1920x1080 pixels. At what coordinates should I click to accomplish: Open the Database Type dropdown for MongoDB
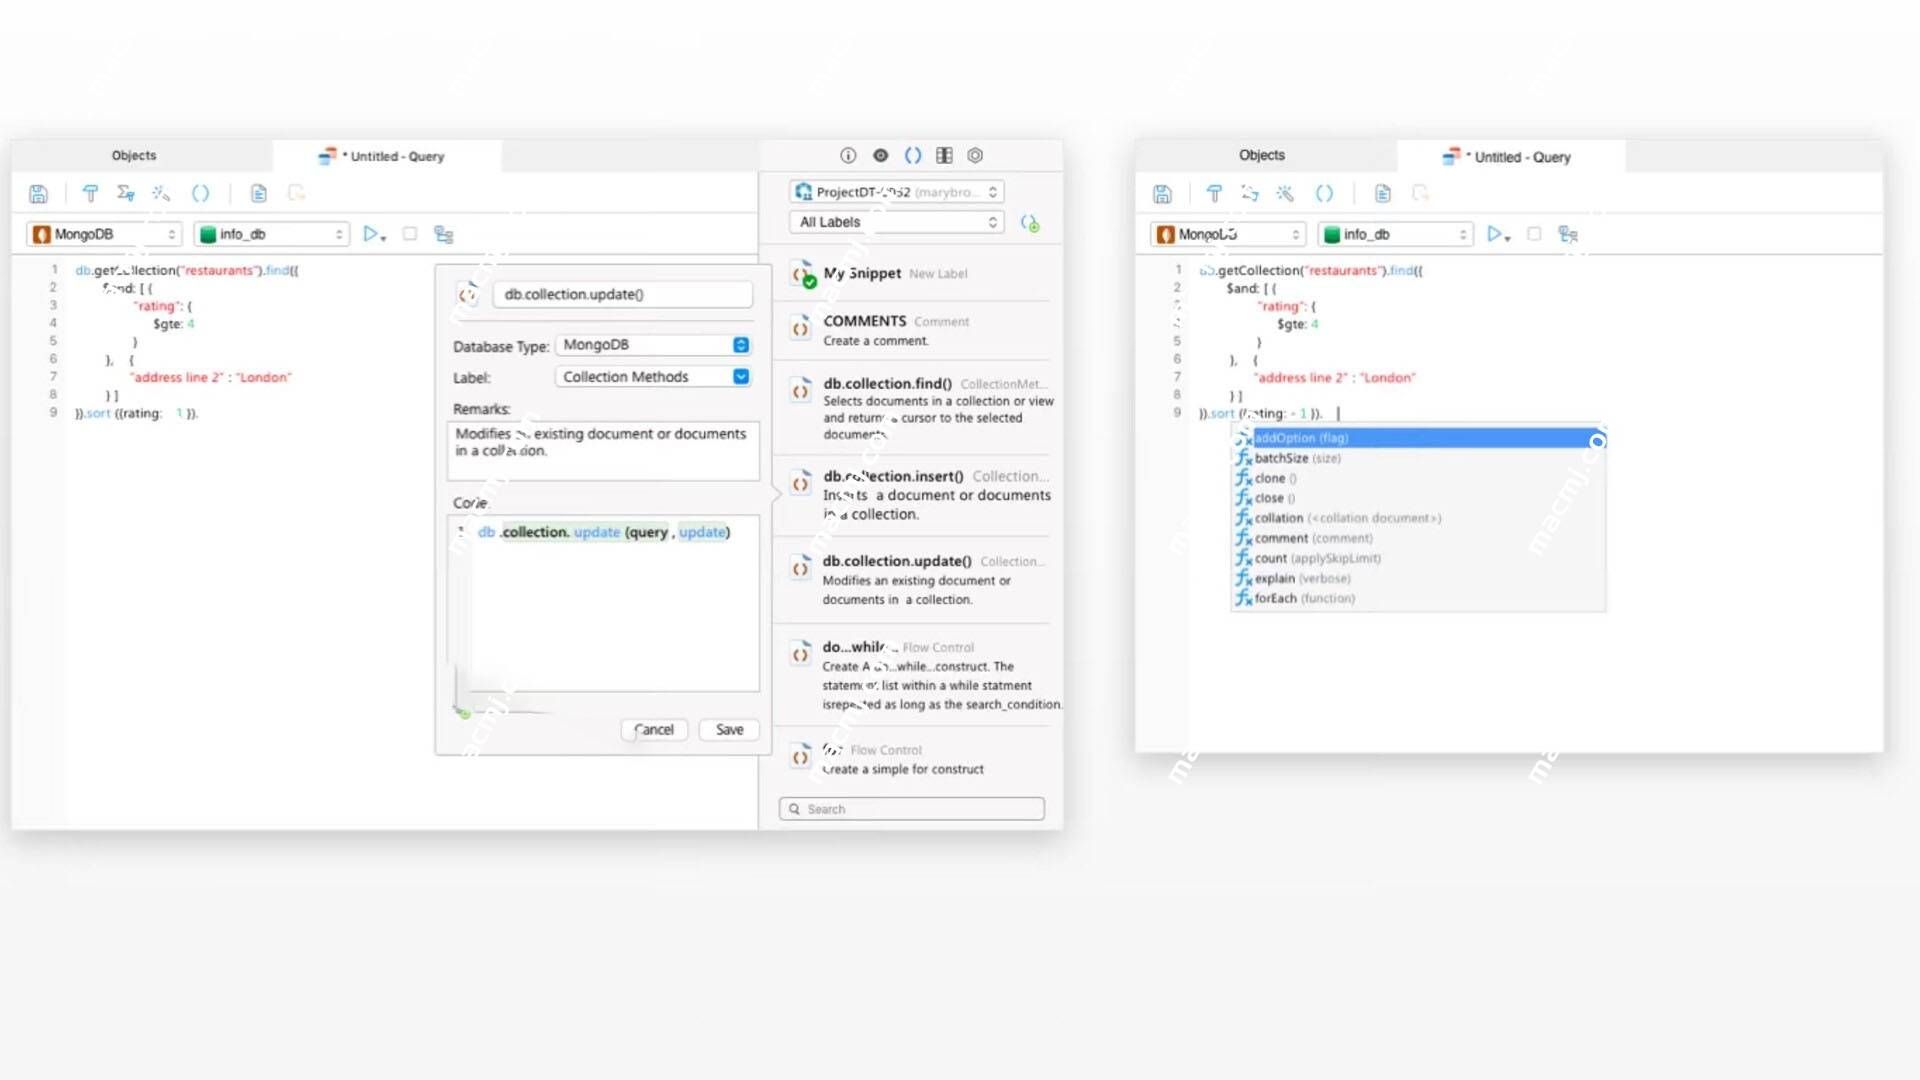[x=741, y=343]
